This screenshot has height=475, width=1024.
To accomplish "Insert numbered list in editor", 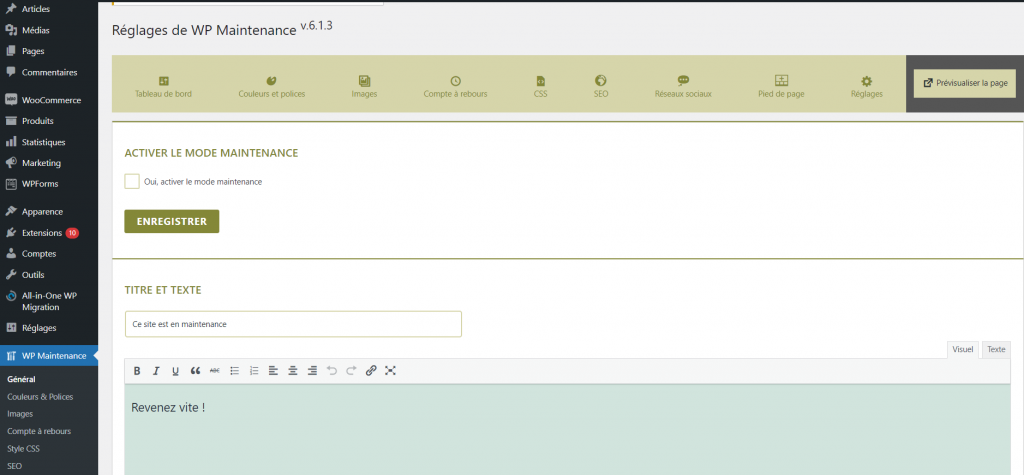I will click(x=254, y=370).
